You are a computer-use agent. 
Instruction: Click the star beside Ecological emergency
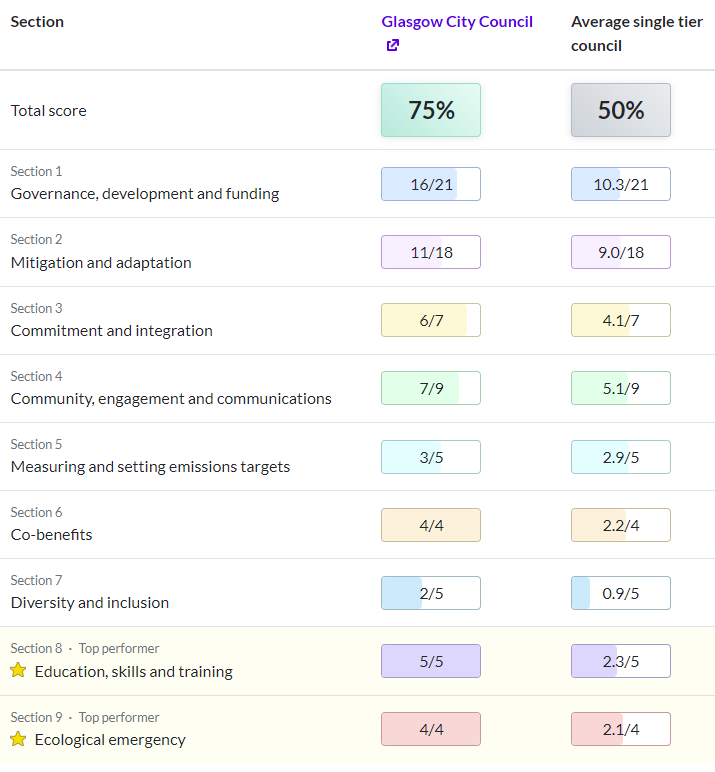point(18,739)
